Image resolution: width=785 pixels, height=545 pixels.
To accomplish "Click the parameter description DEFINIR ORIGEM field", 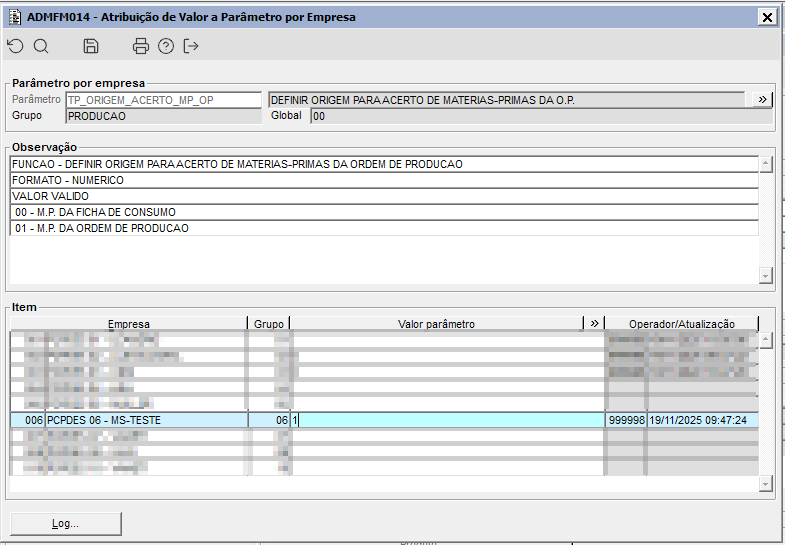I will (507, 100).
